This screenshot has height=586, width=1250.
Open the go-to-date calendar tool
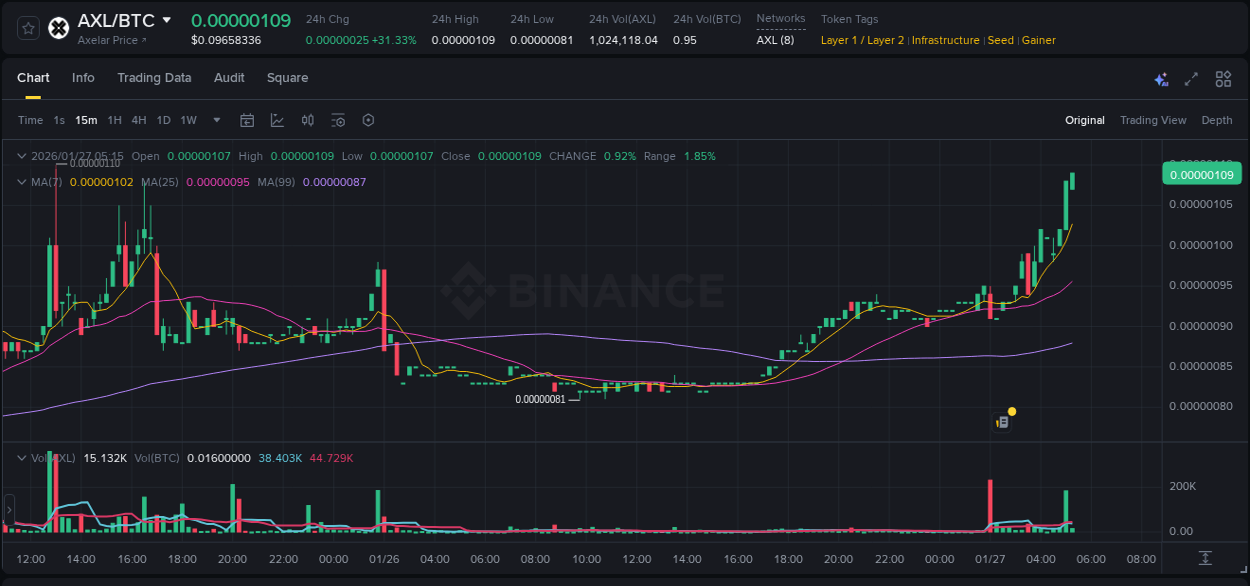coord(247,120)
